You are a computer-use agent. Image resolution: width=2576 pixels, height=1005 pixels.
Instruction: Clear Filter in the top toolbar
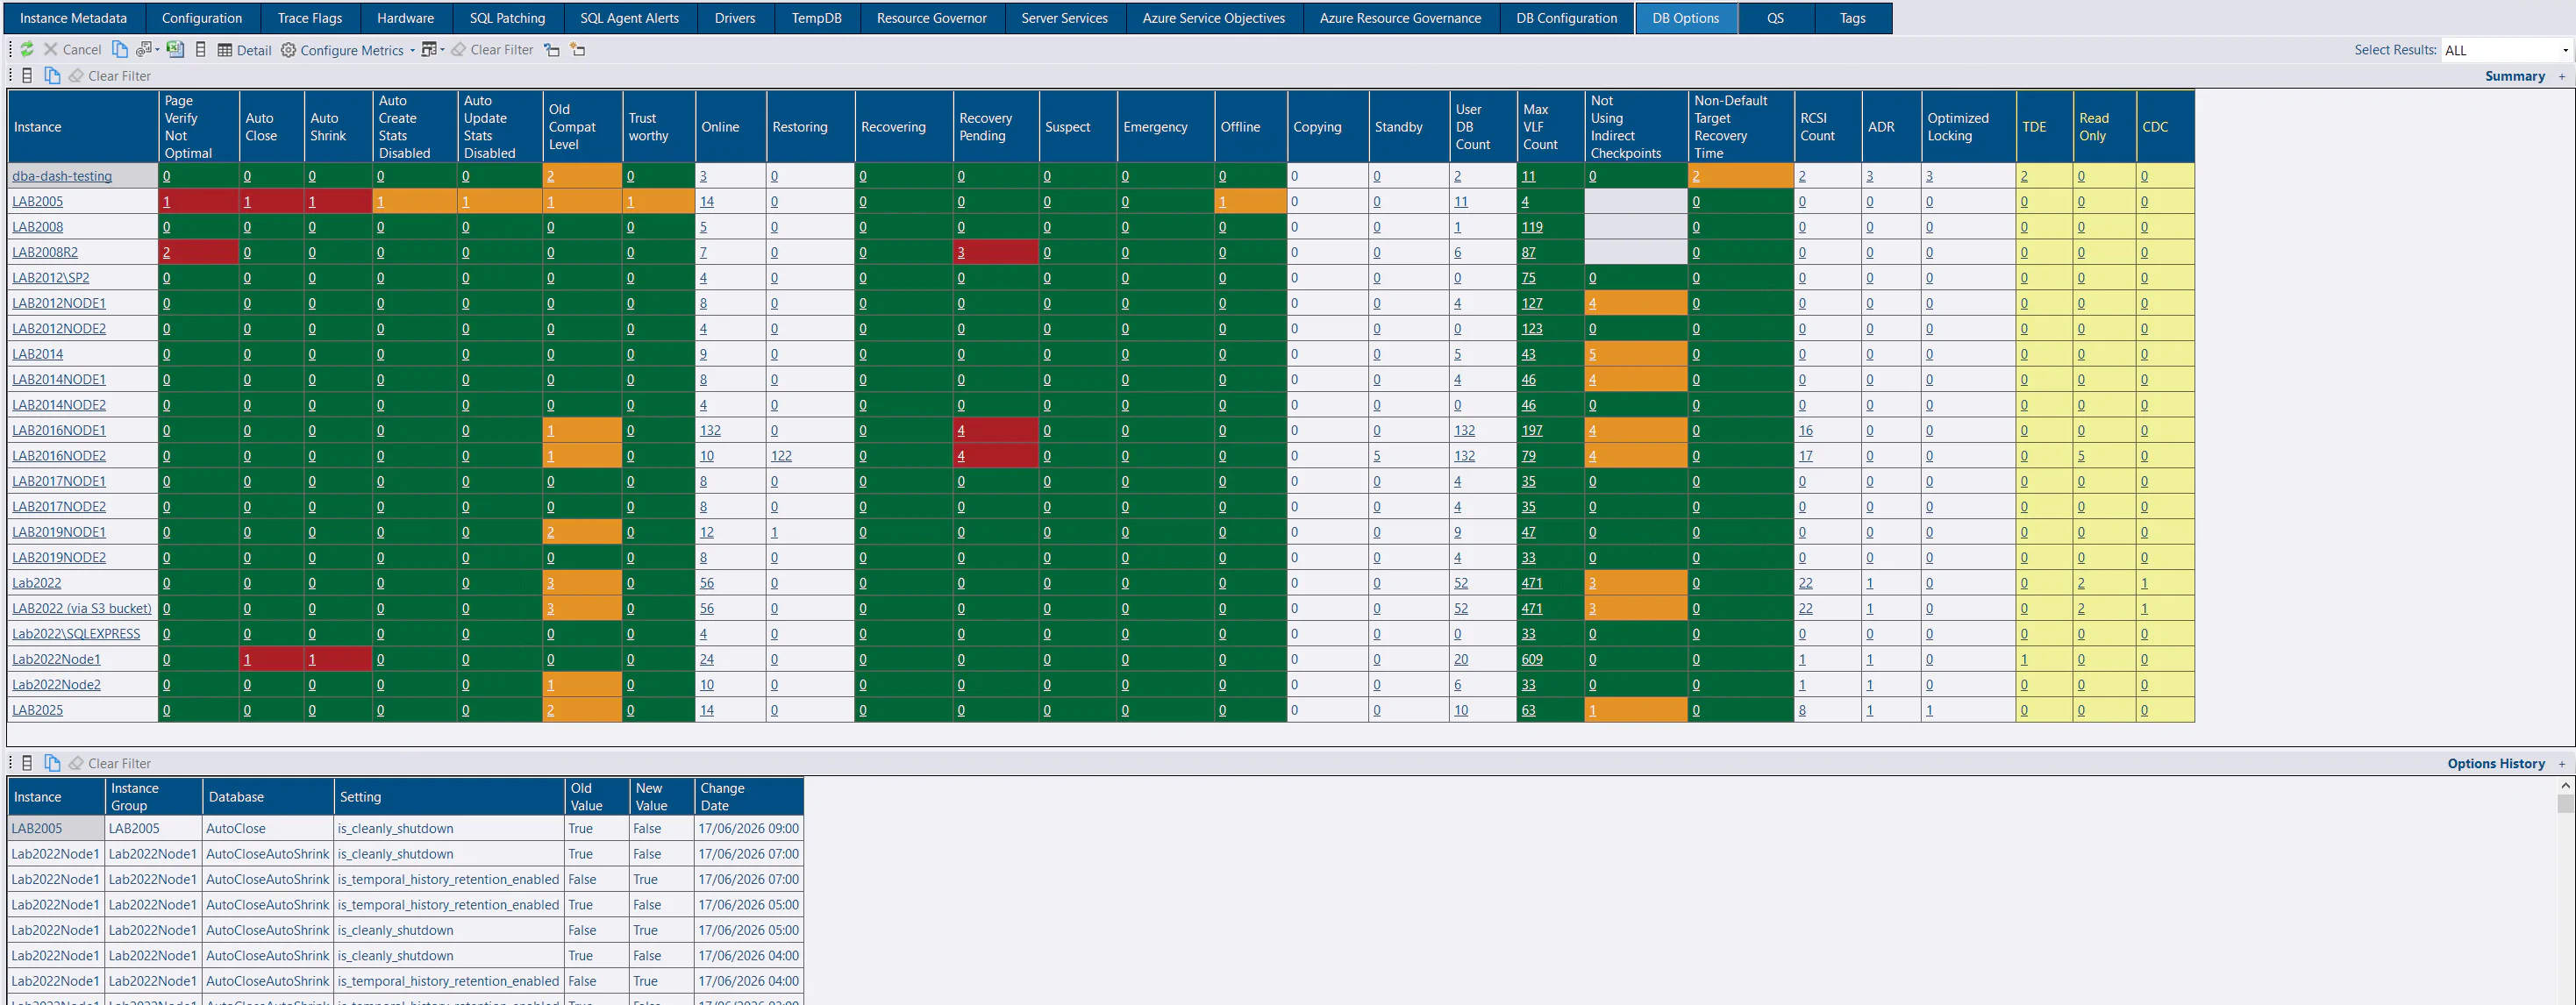tap(492, 49)
